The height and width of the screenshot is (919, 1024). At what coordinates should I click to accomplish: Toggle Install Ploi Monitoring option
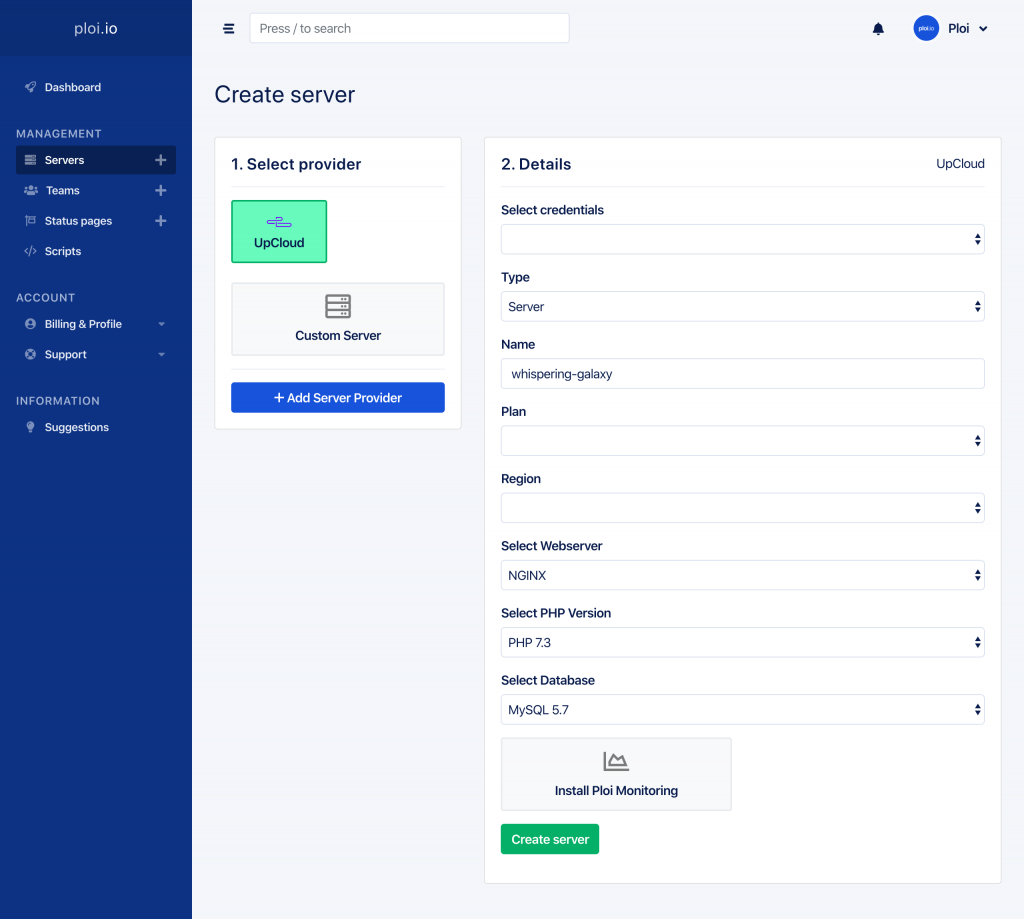[x=616, y=773]
